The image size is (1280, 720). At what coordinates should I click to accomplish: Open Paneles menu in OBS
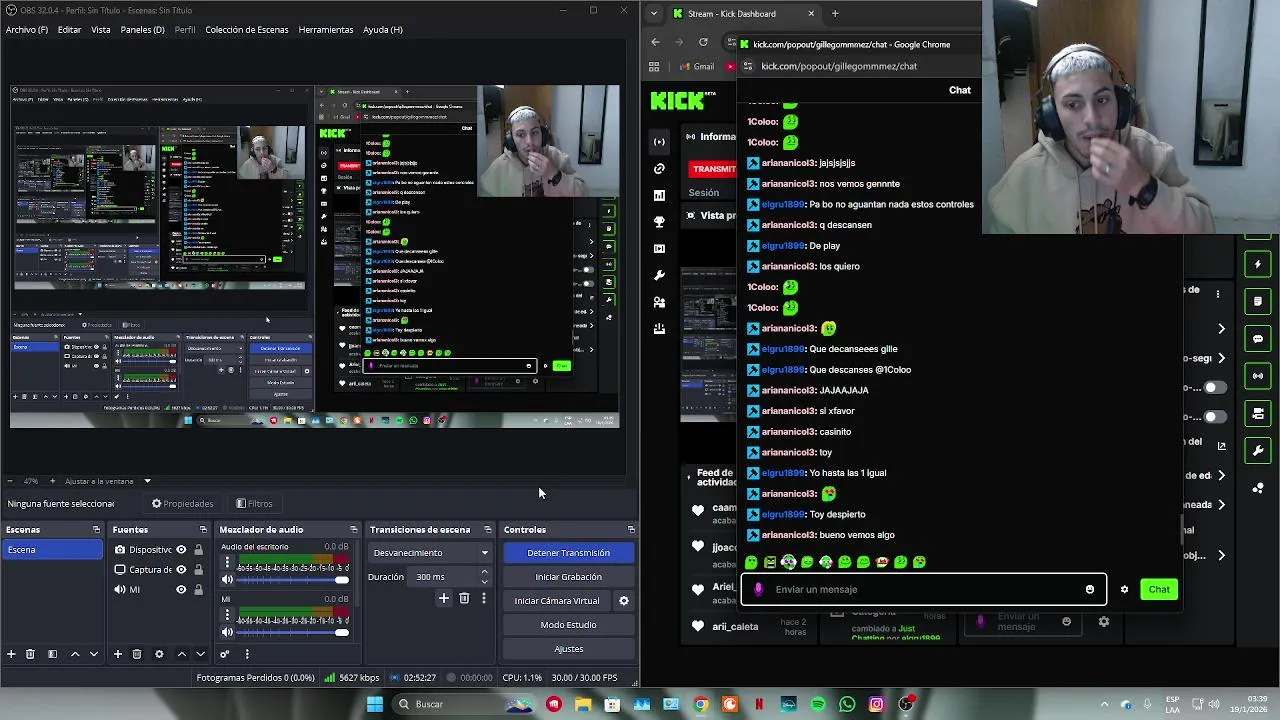pos(142,30)
